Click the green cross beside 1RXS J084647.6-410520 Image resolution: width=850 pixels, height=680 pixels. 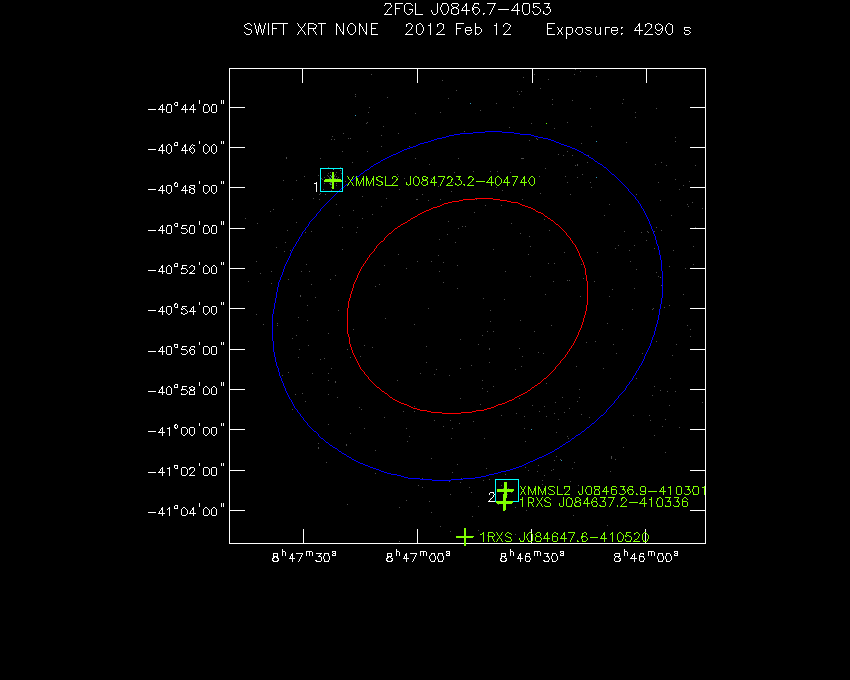(x=465, y=537)
